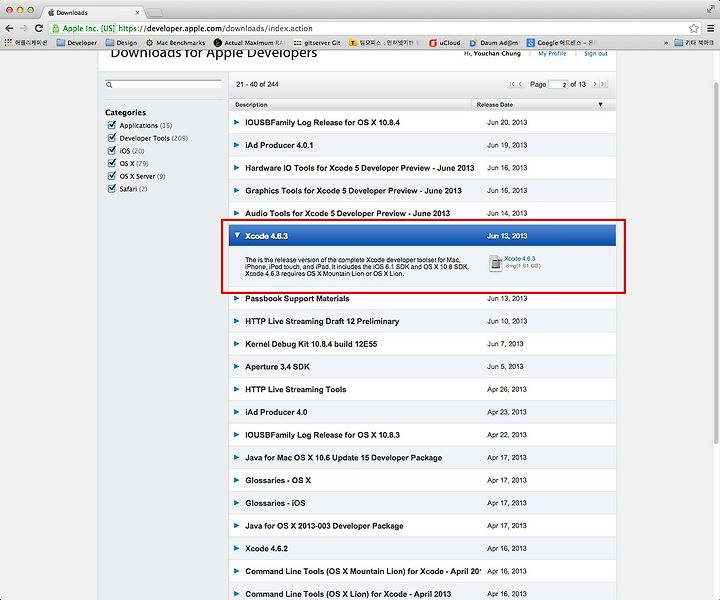Viewport: 720px width, 600px height.
Task: Open HTTP Live Streaming Draft 12 entry
Action: pyautogui.click(x=322, y=321)
